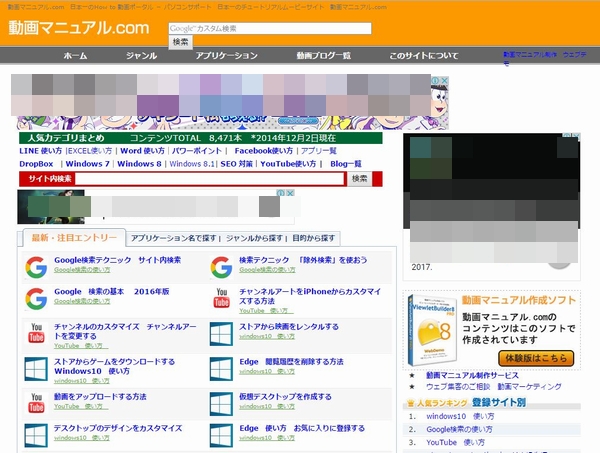Click the 体験版はこちら button
Image resolution: width=600 pixels, height=453 pixels.
pos(536,358)
